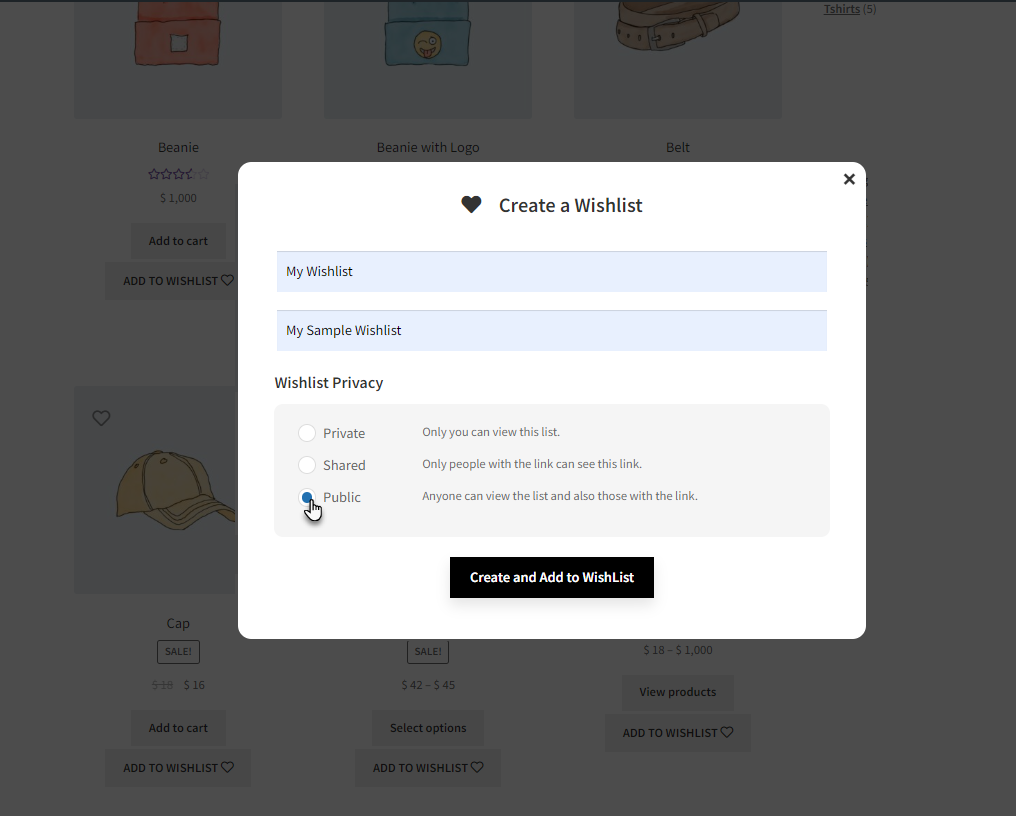
Task: Click the heart icon beside Create a Wishlist
Action: click(471, 205)
